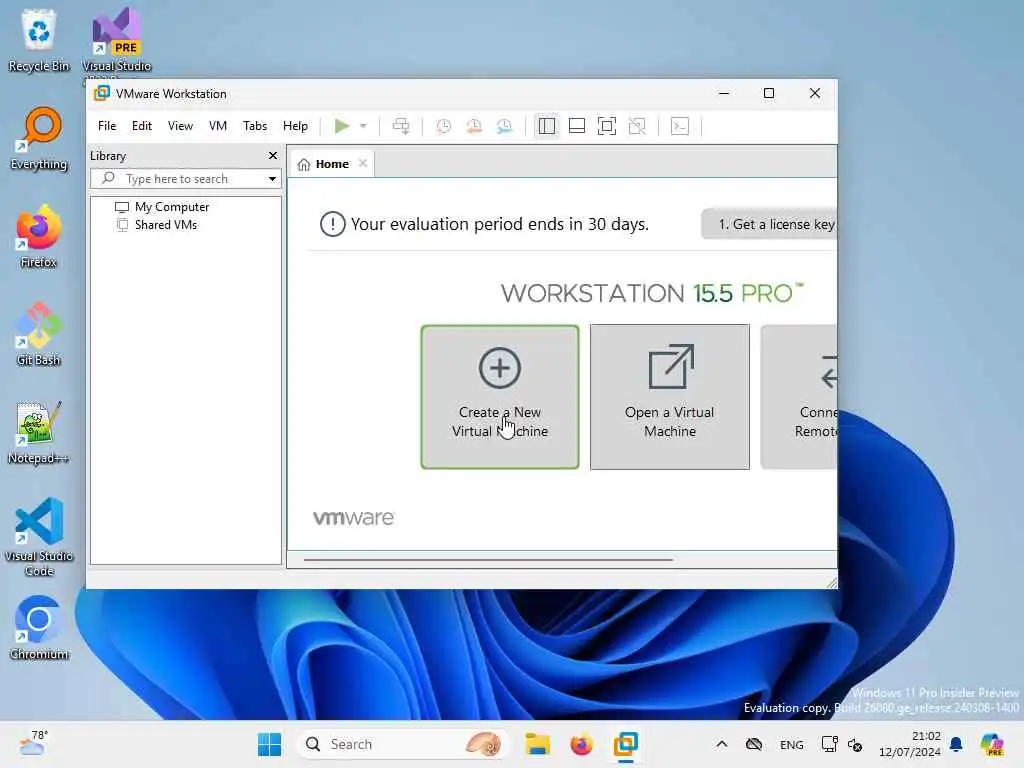Open Snapshot Manager toolbar icon
The width and height of the screenshot is (1024, 768).
tap(504, 126)
